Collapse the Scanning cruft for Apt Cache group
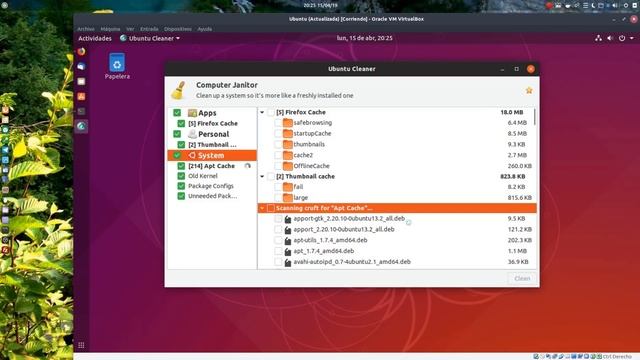640x360 pixels. click(x=262, y=208)
